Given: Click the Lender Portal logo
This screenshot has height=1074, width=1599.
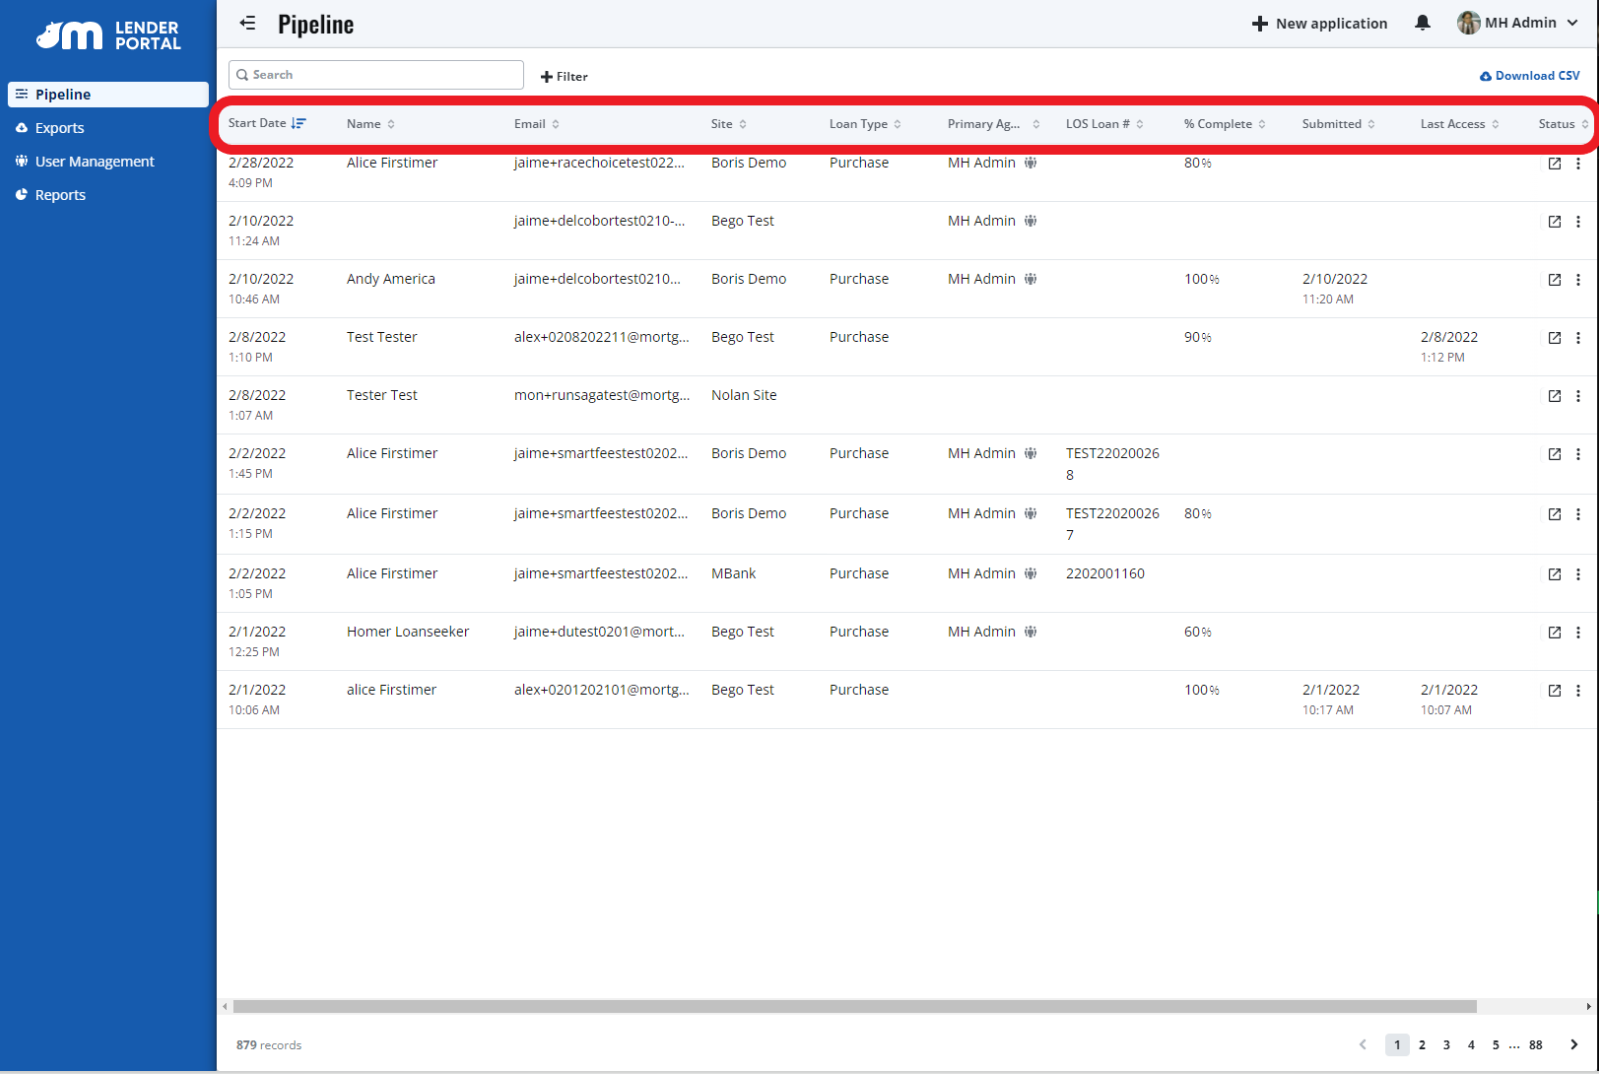Looking at the screenshot, I should [x=108, y=35].
